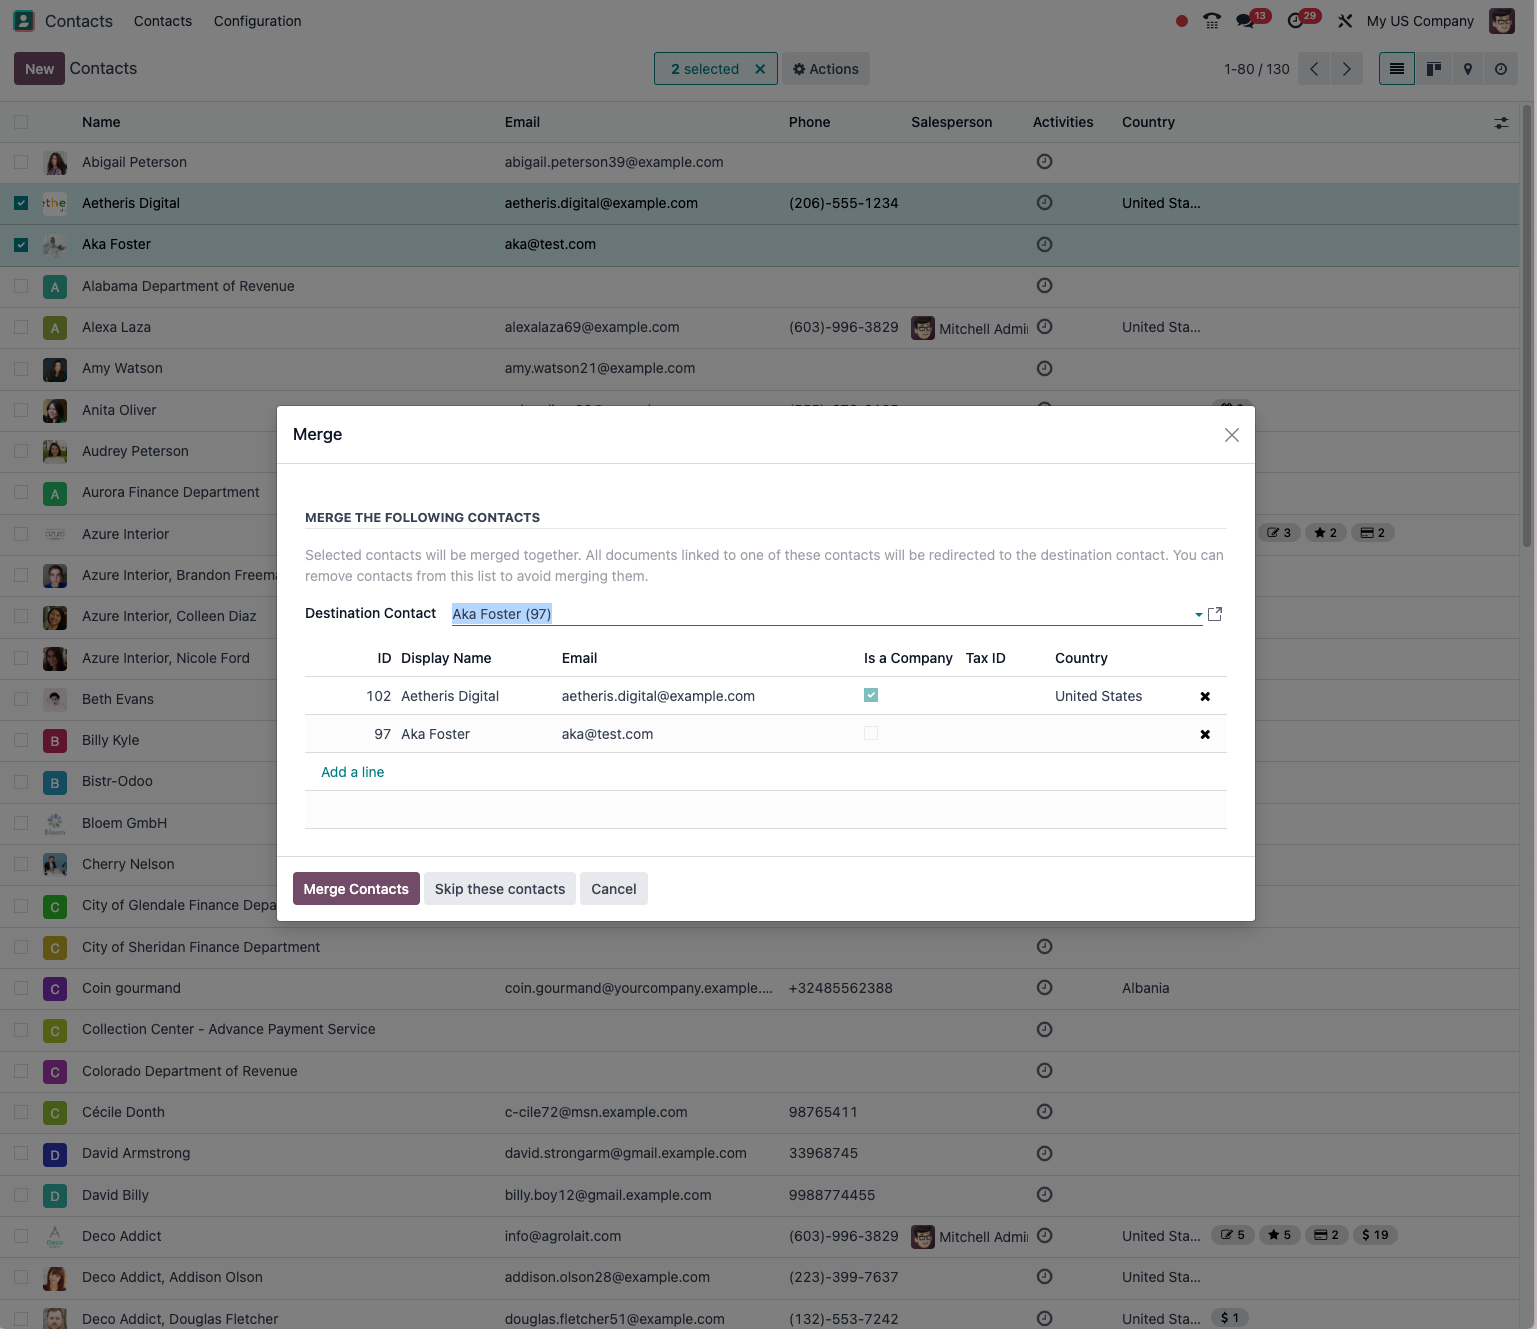Click Add a line link
The width and height of the screenshot is (1537, 1329).
[352, 772]
